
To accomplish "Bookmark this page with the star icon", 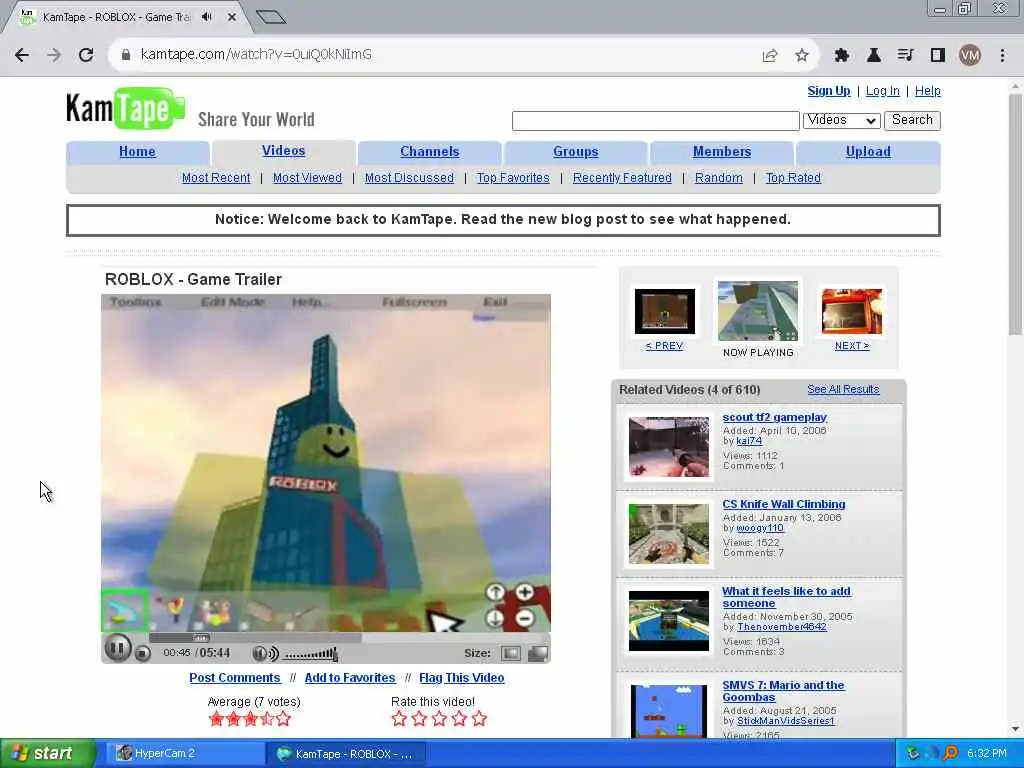I will coord(802,56).
